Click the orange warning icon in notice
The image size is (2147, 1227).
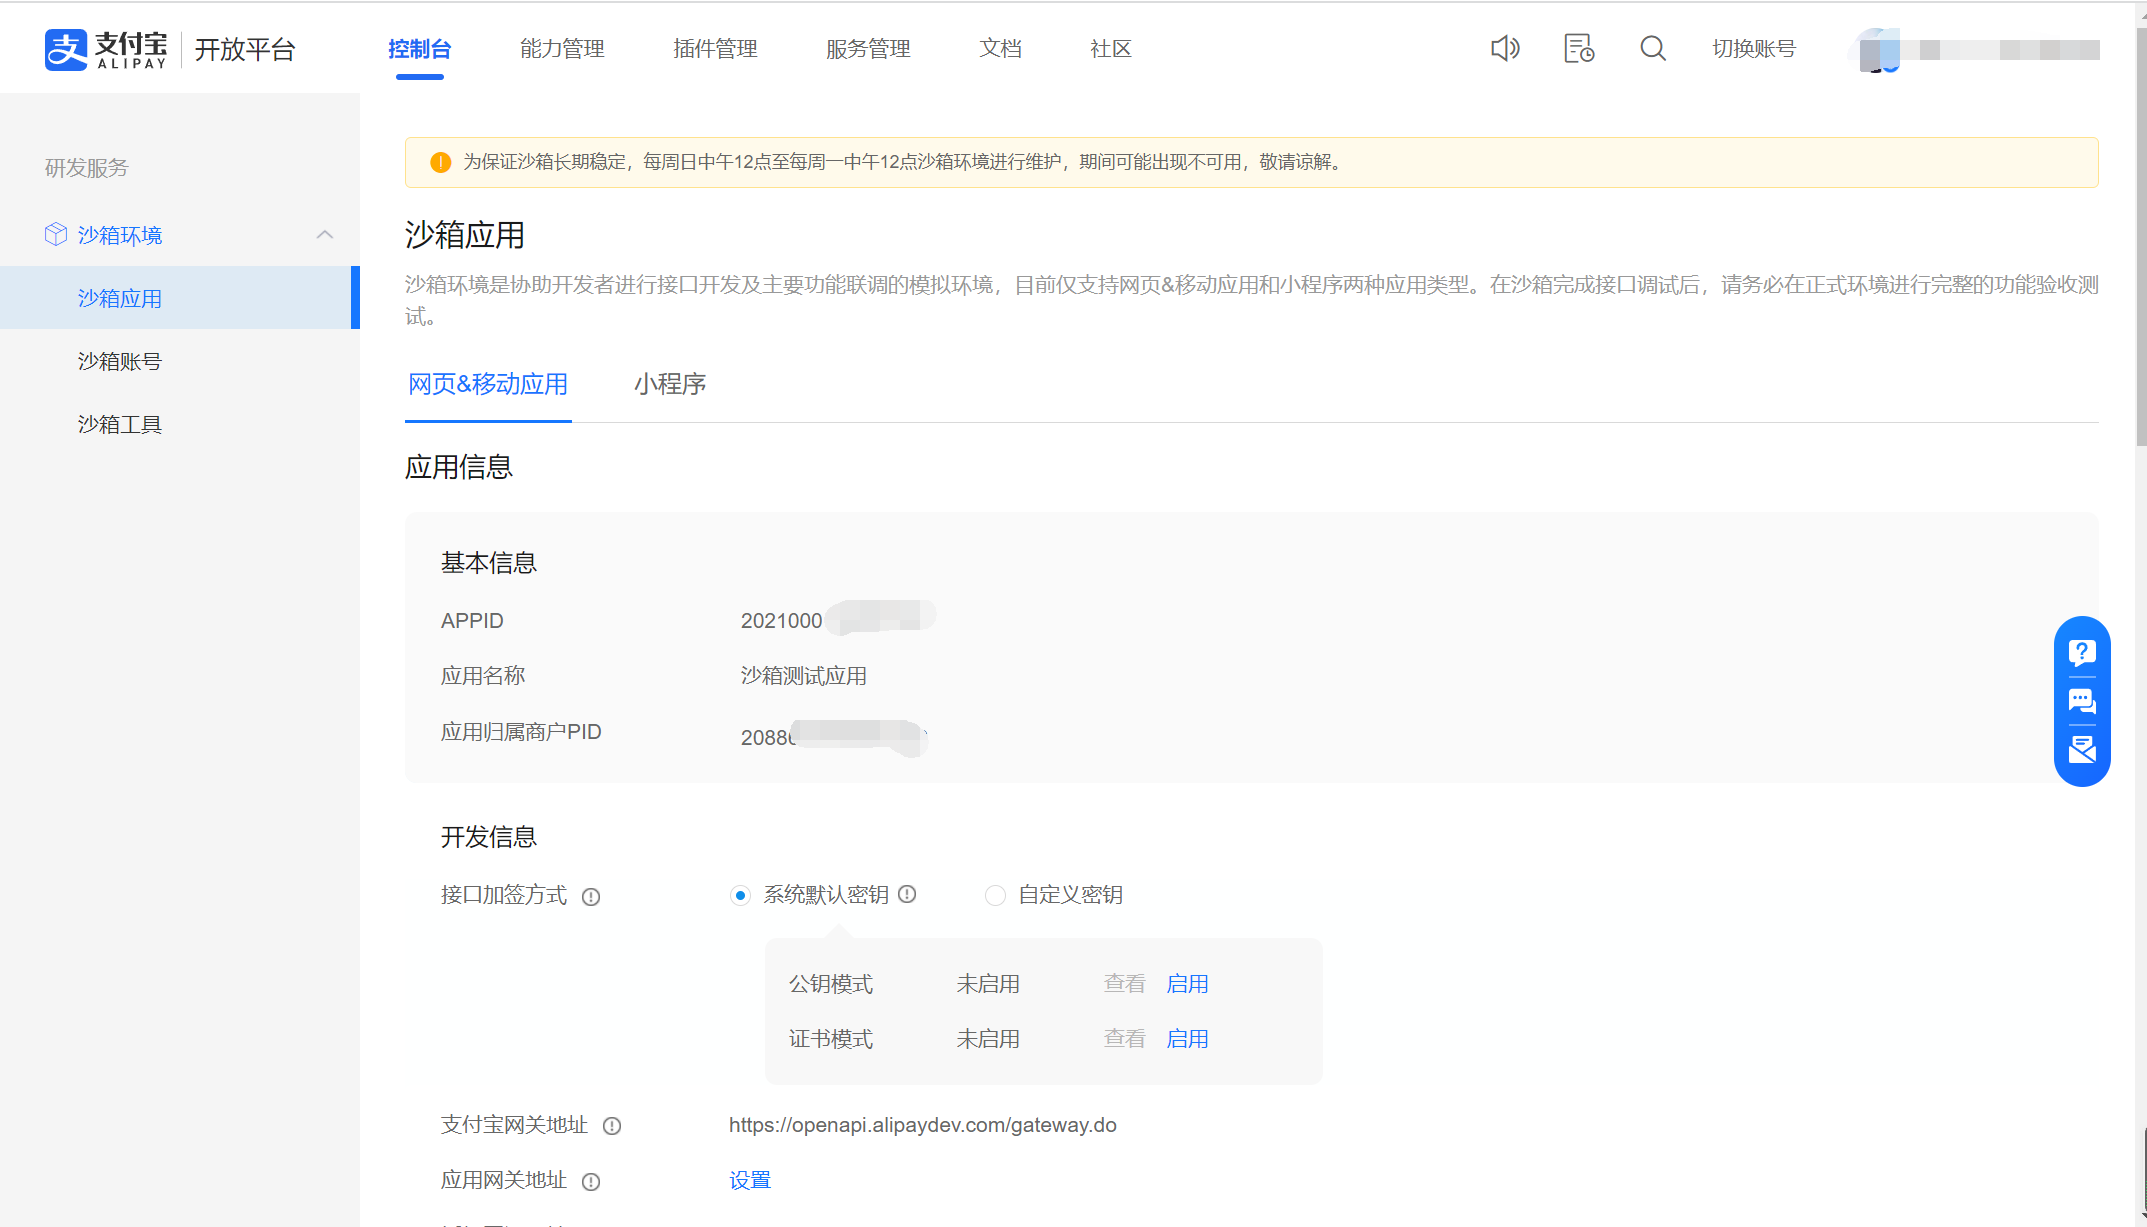(x=440, y=162)
